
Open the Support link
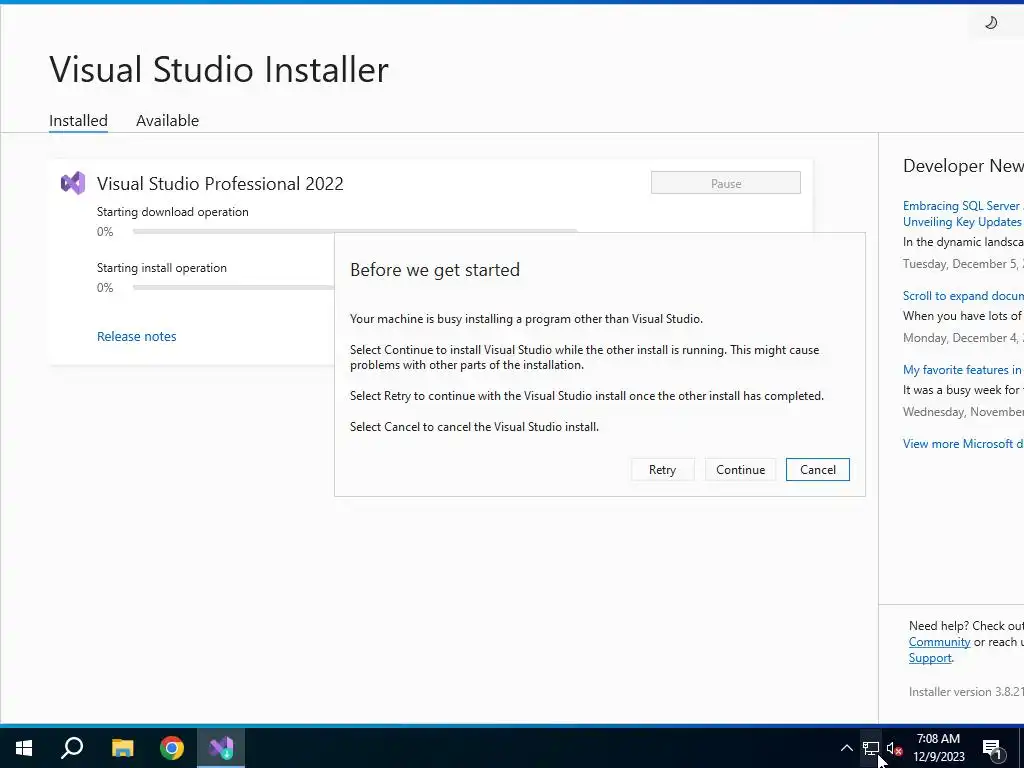tap(930, 658)
